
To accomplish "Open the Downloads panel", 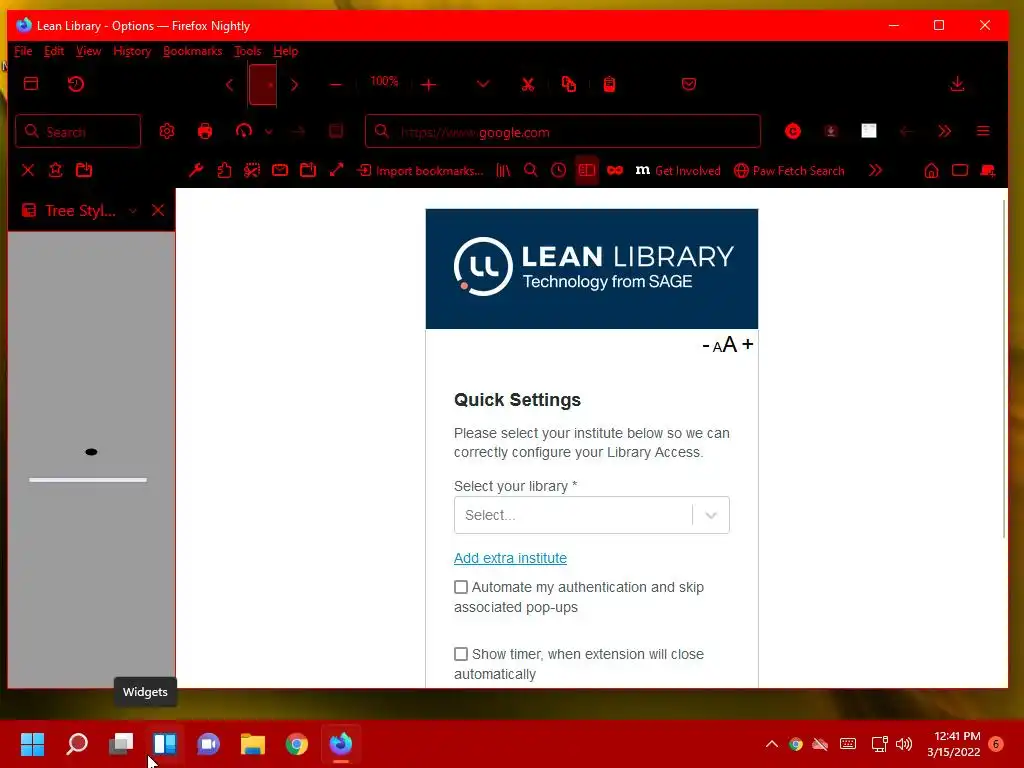I will point(957,84).
